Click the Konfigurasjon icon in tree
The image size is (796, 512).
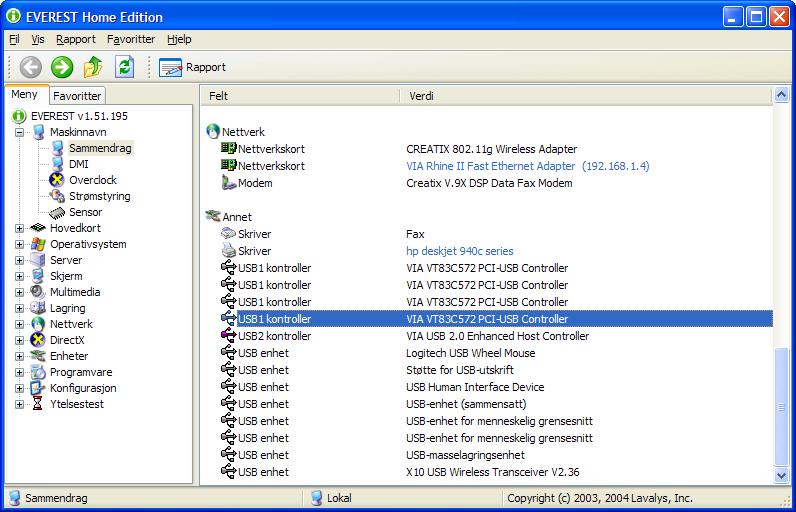click(x=38, y=388)
